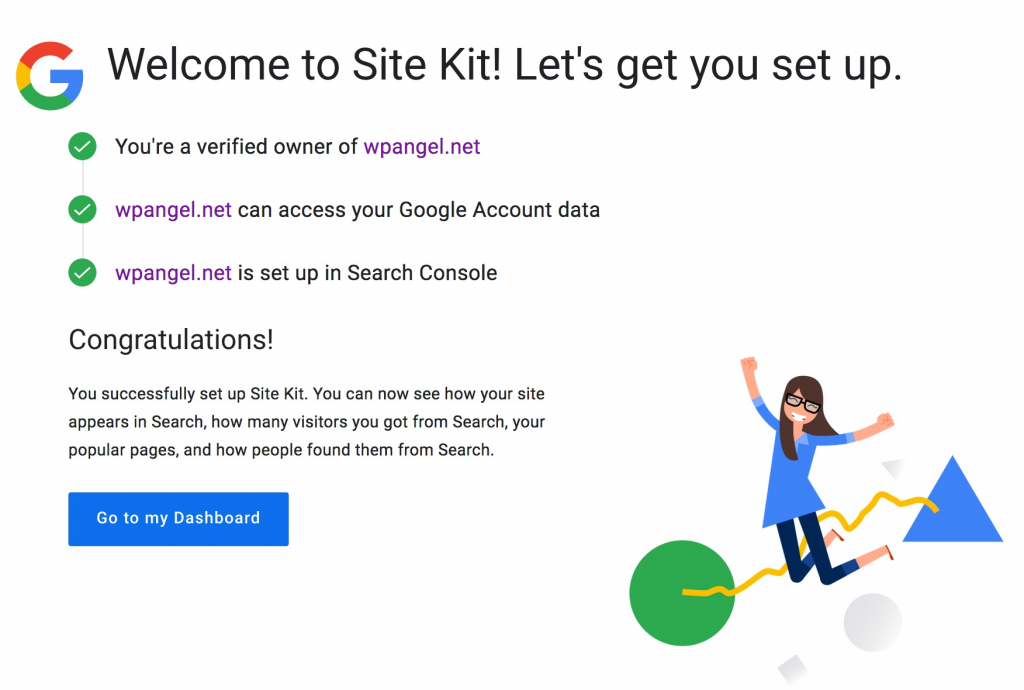Image resolution: width=1024 pixels, height=690 pixels.
Task: Open wpangel.net link before Search Console text
Action: click(x=173, y=273)
